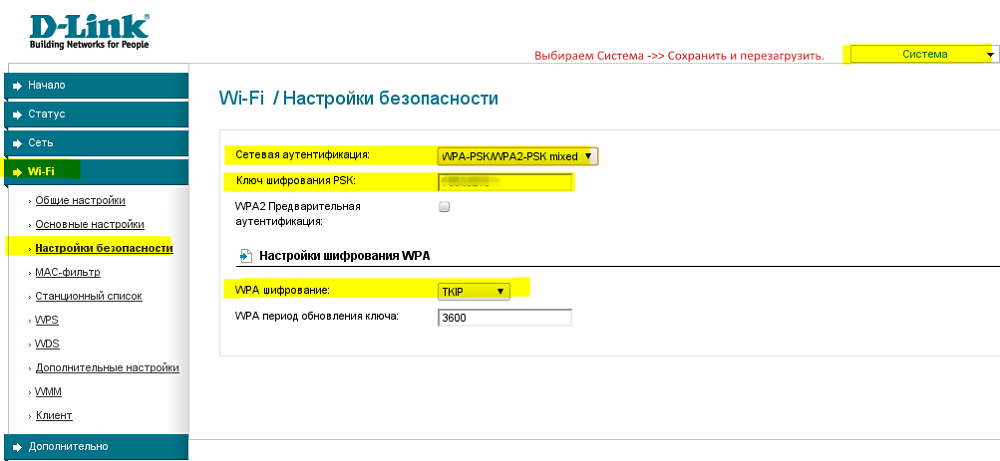Click the arrow icon beside Начало

17,85
